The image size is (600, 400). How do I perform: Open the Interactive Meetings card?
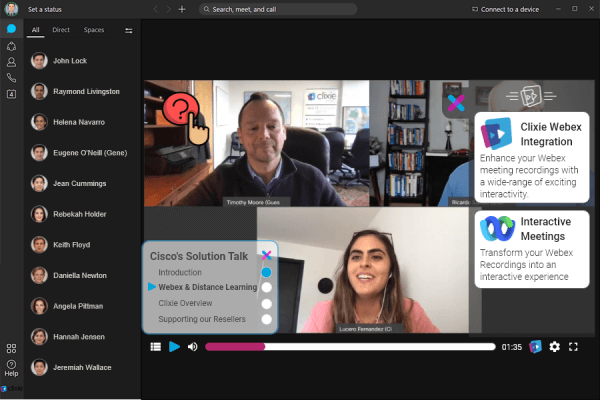pyautogui.click(x=532, y=249)
